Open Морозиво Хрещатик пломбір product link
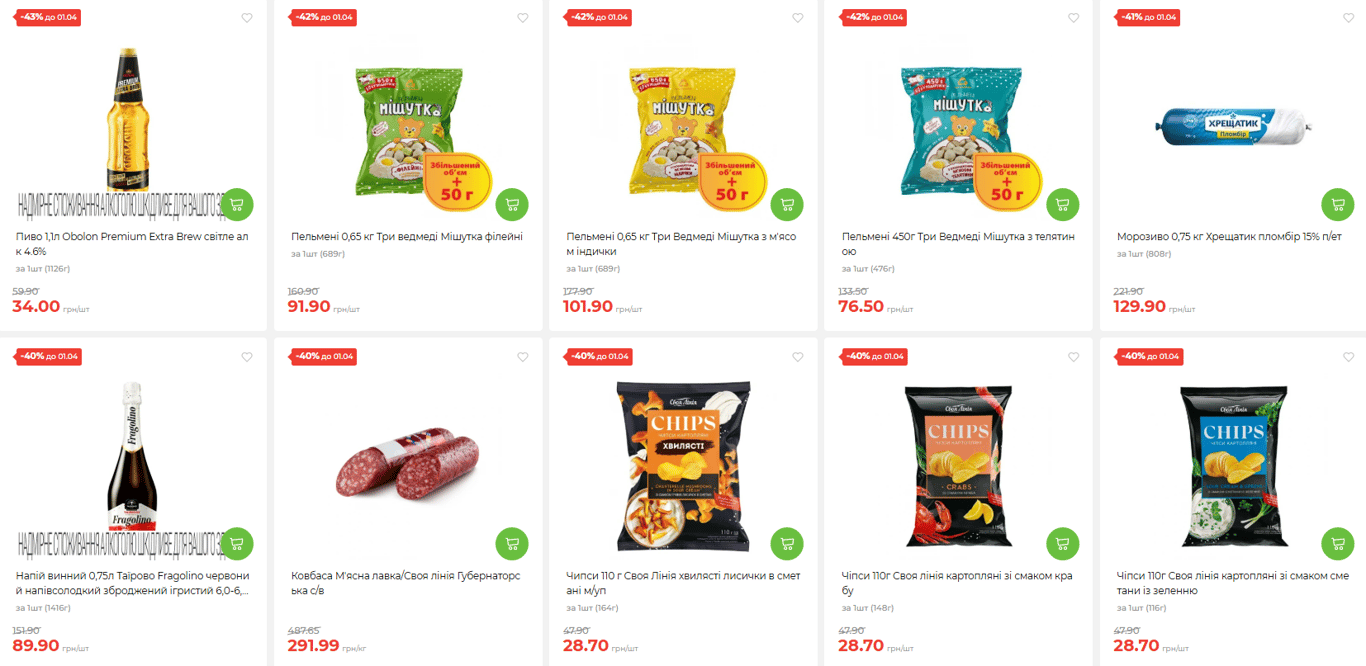The image size is (1366, 666). 1229,237
